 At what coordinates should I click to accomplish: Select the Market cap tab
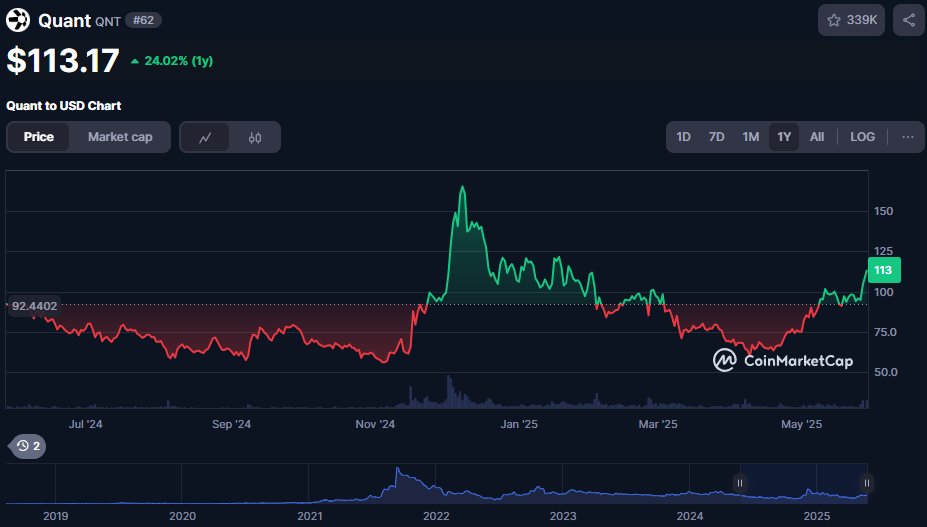tap(120, 137)
